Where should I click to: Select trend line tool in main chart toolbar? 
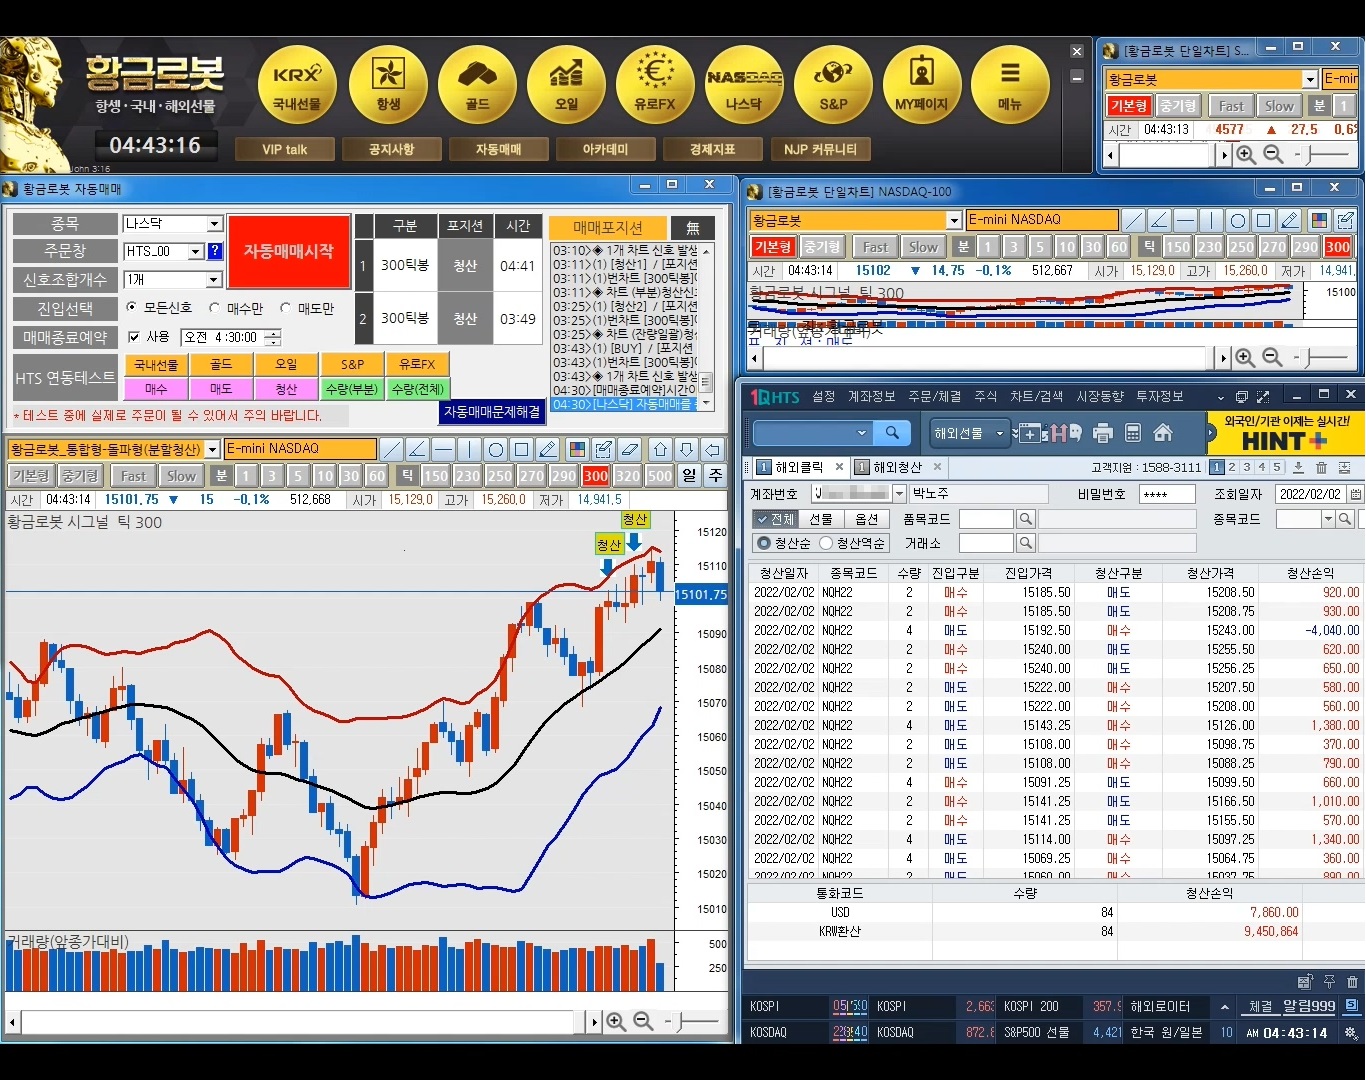392,449
